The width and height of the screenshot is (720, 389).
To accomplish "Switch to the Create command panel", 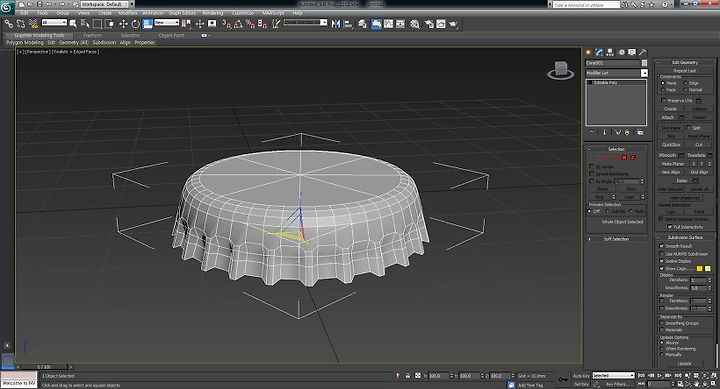I will [x=588, y=52].
